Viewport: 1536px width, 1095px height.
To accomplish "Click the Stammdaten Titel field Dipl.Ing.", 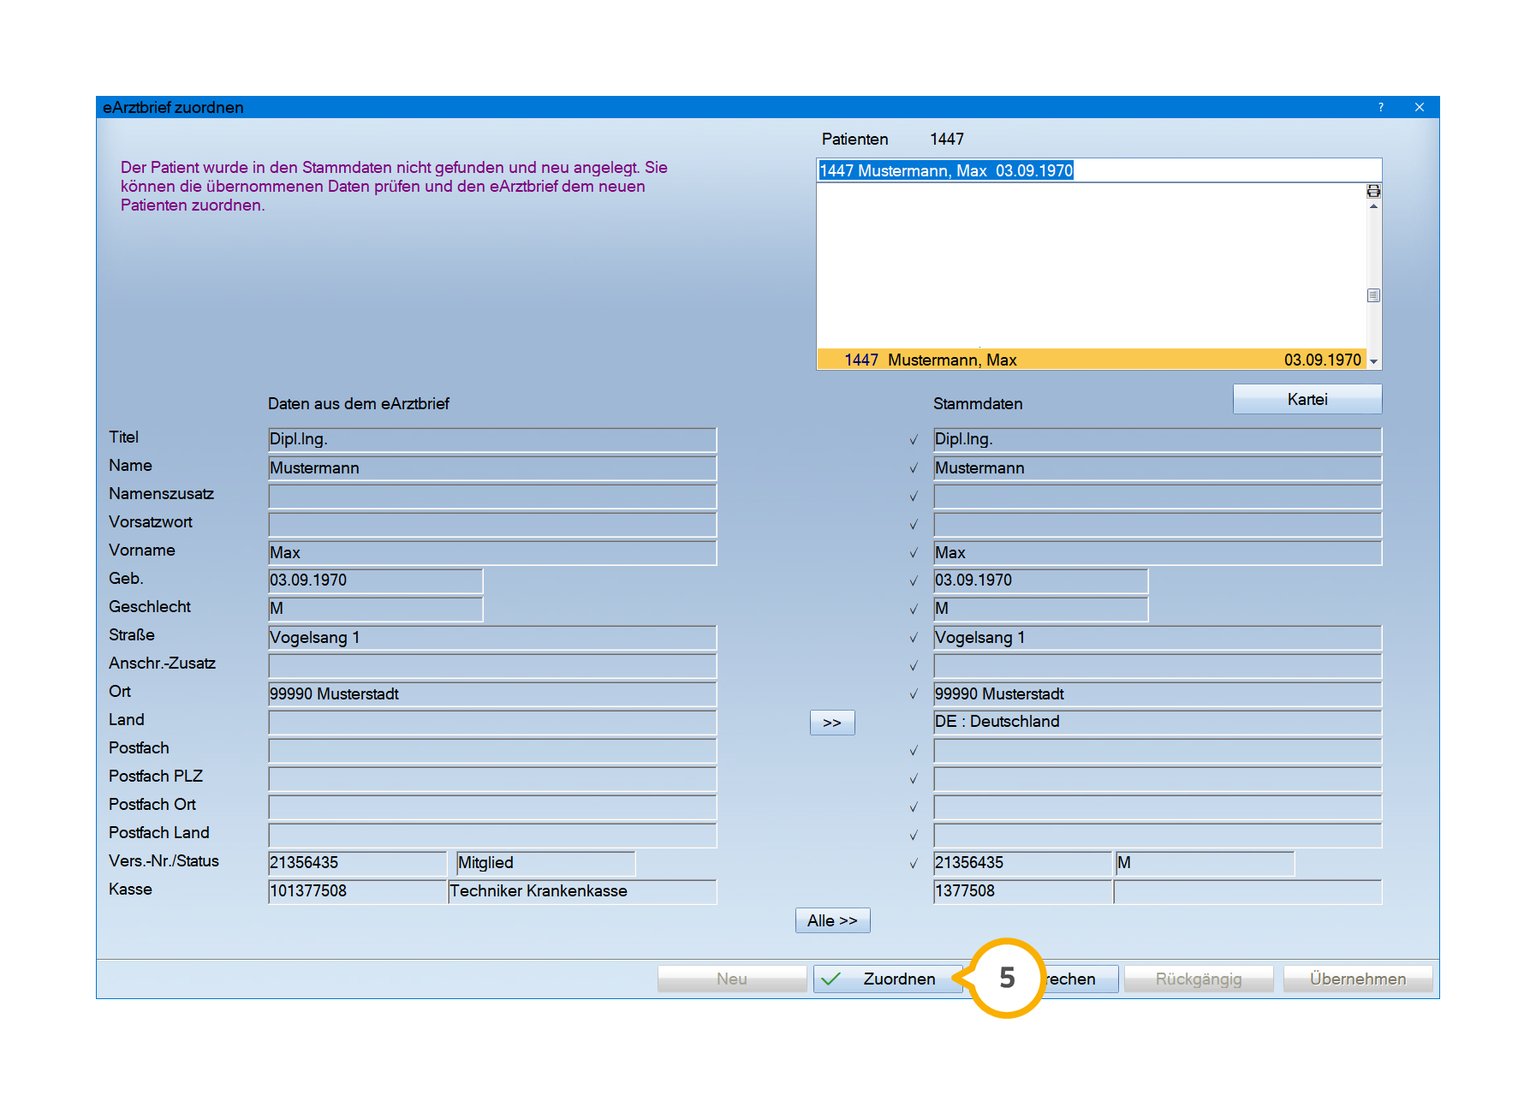I will 1157,440.
